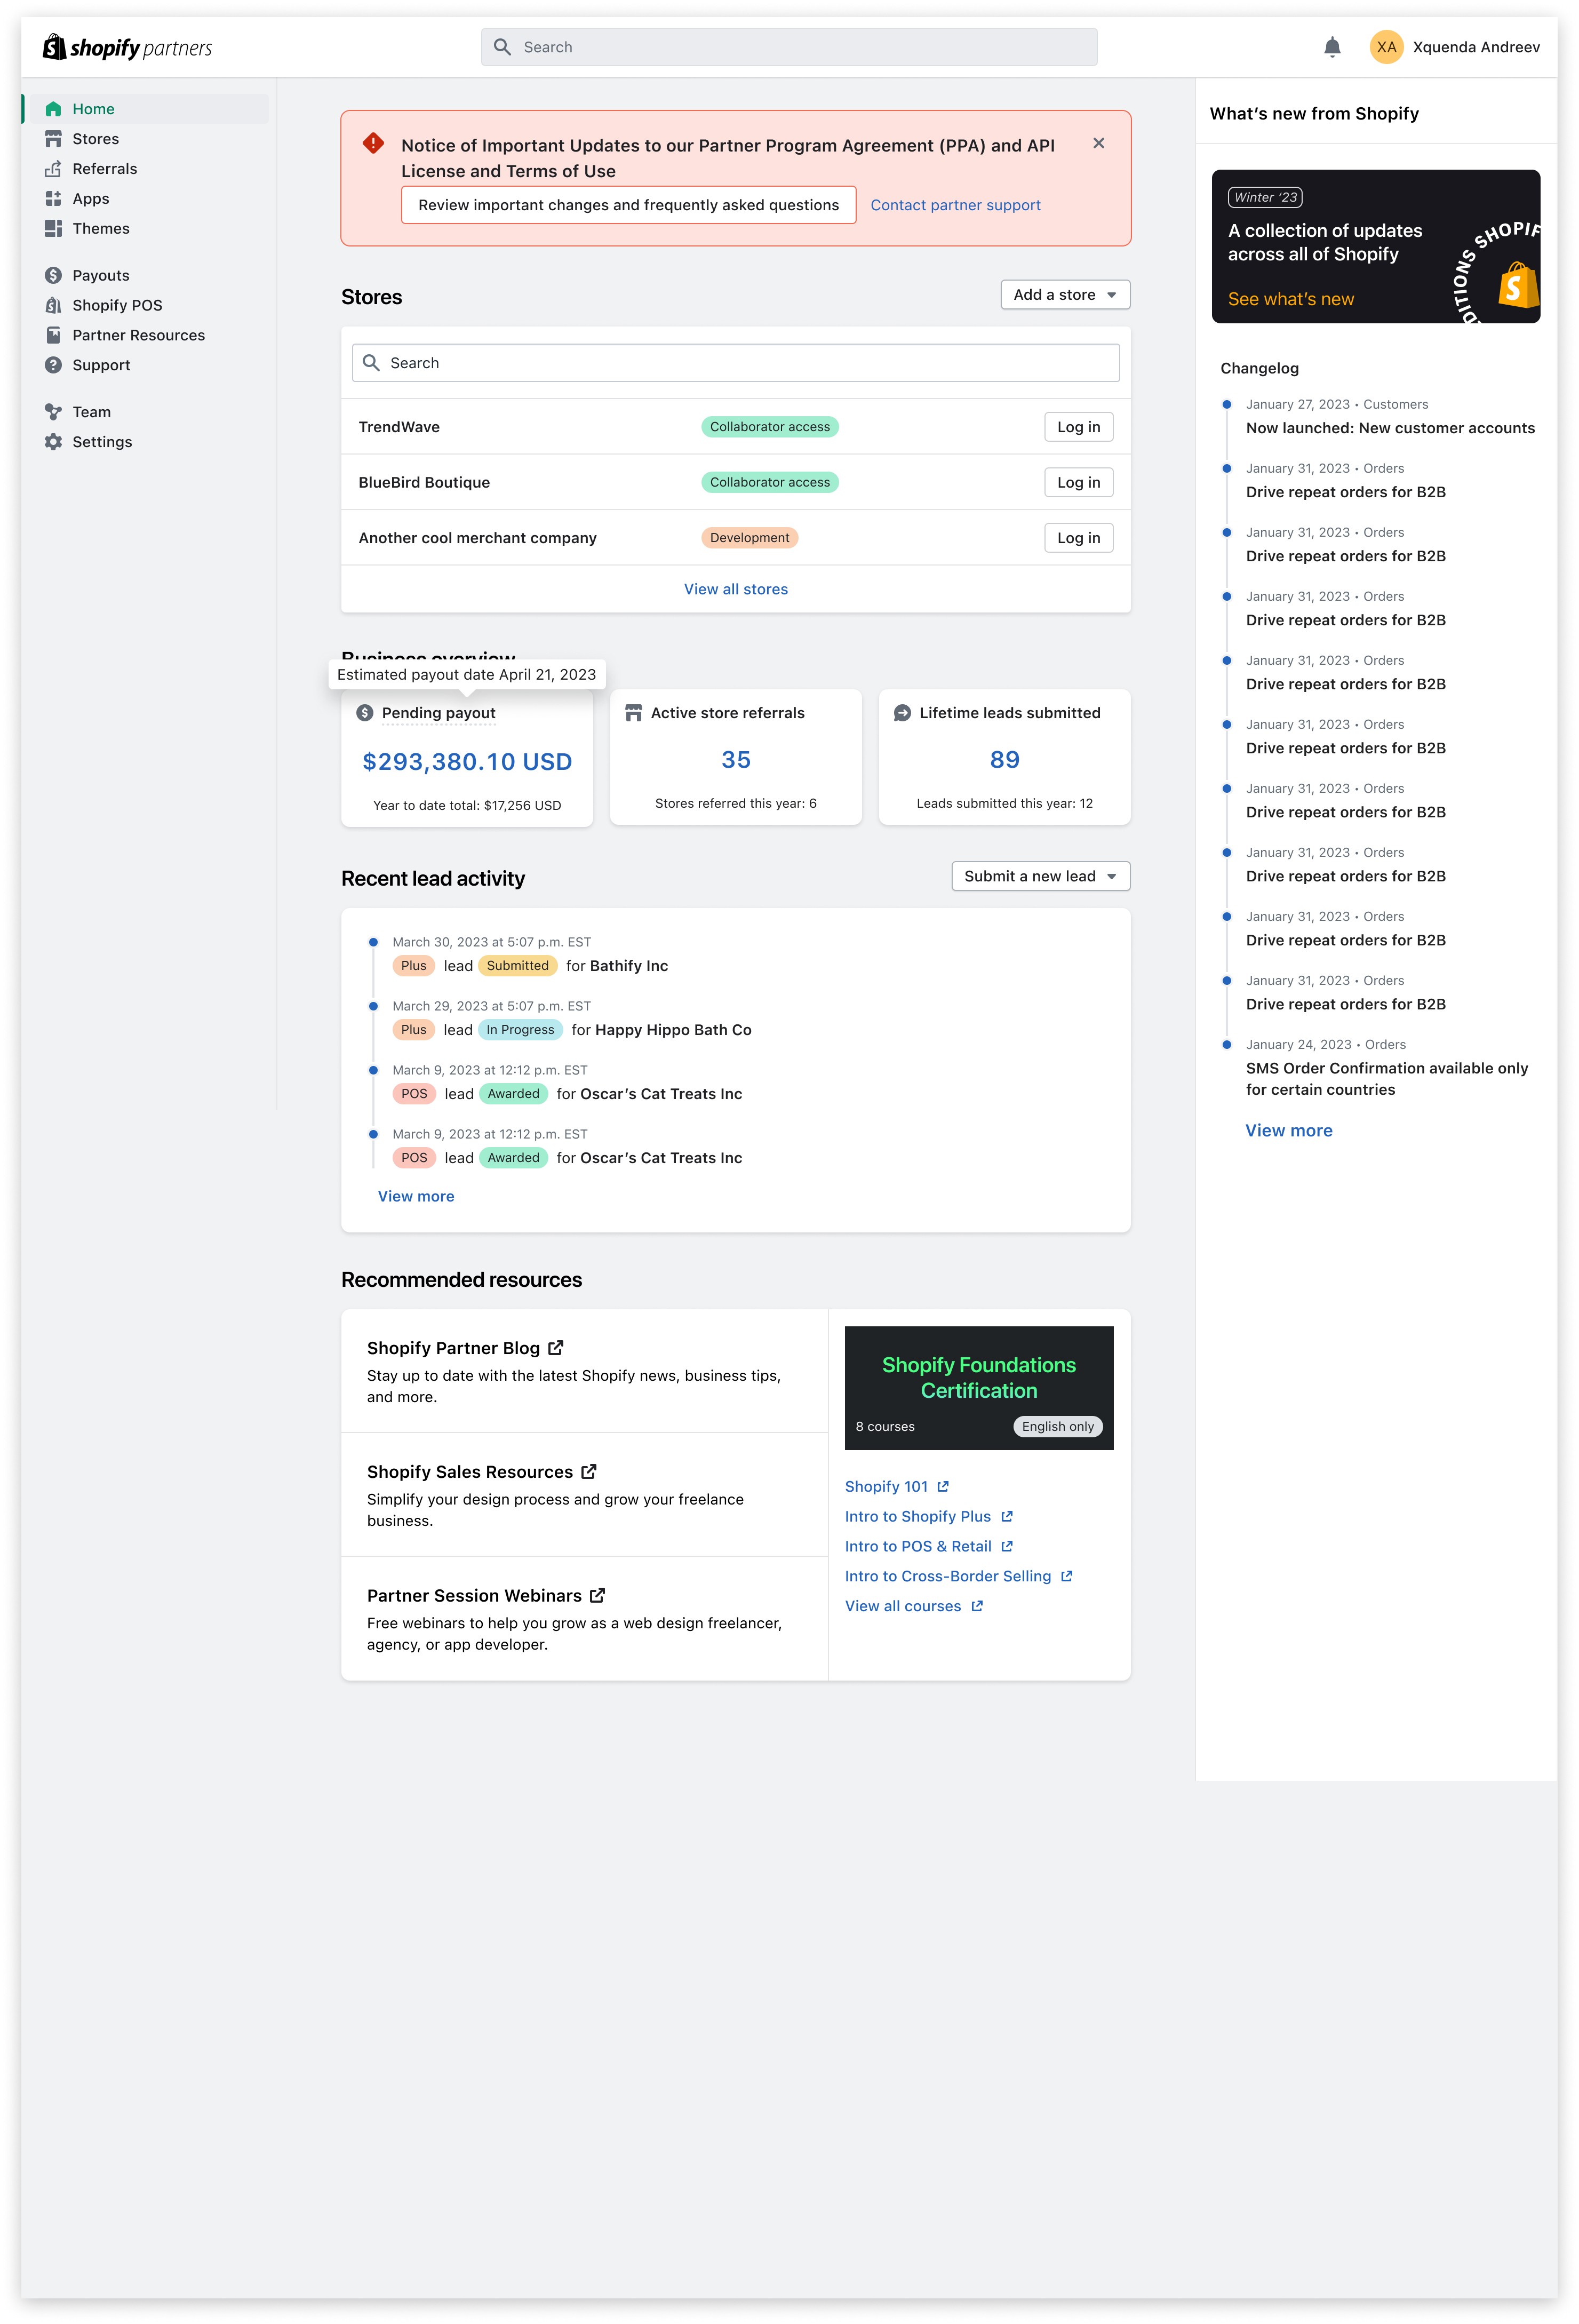Click the Home house icon in sidebar

(x=53, y=109)
